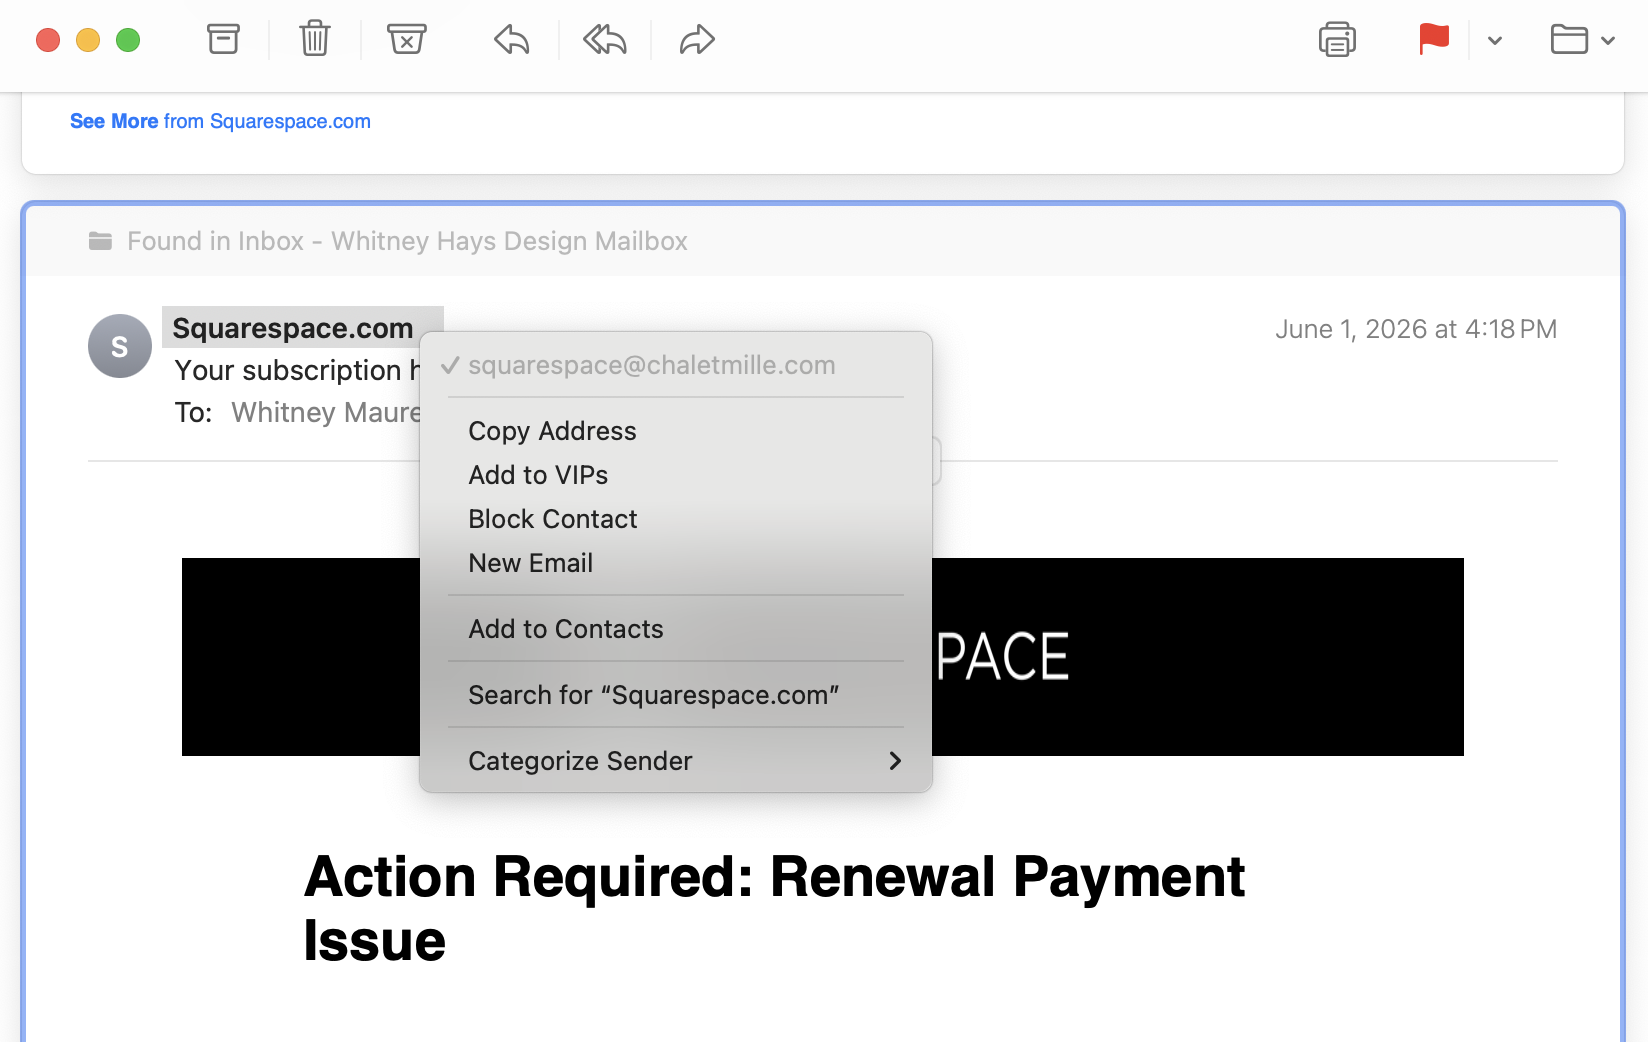Choose Search for "Squarespace.com"
The height and width of the screenshot is (1042, 1648).
tap(676, 695)
